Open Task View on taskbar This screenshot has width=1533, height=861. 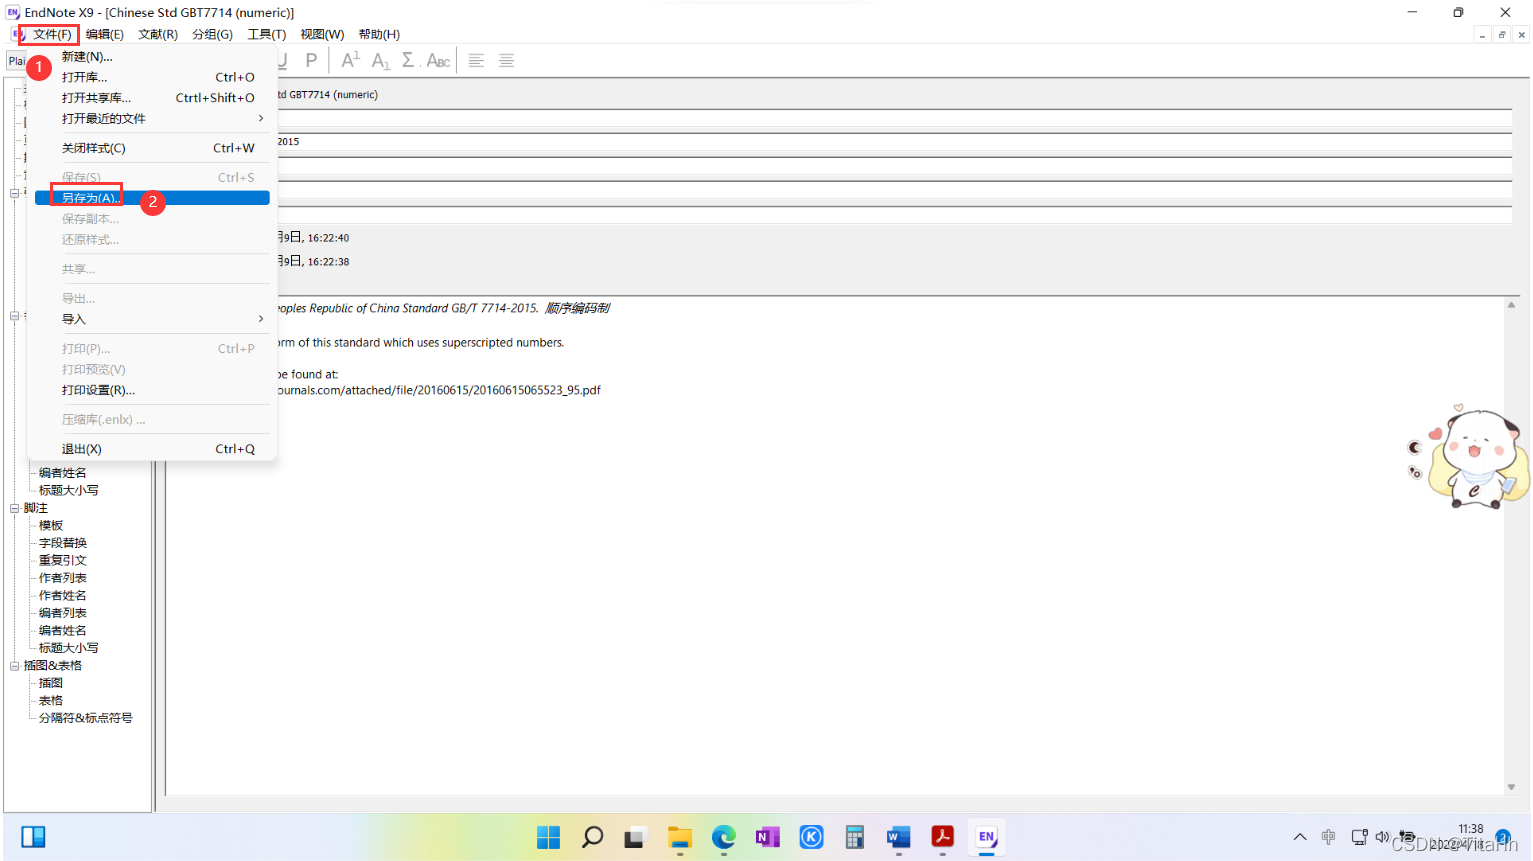coord(635,837)
